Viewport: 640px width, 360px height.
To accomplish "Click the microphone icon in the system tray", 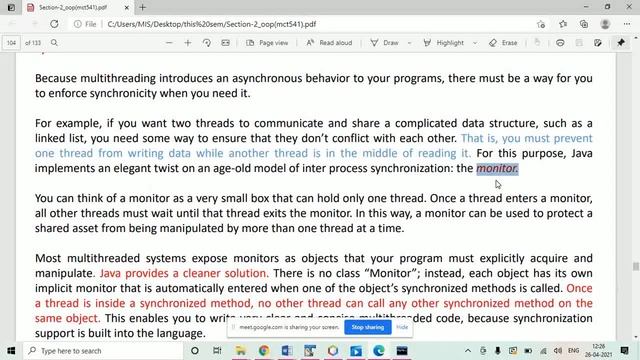I will click(498, 351).
